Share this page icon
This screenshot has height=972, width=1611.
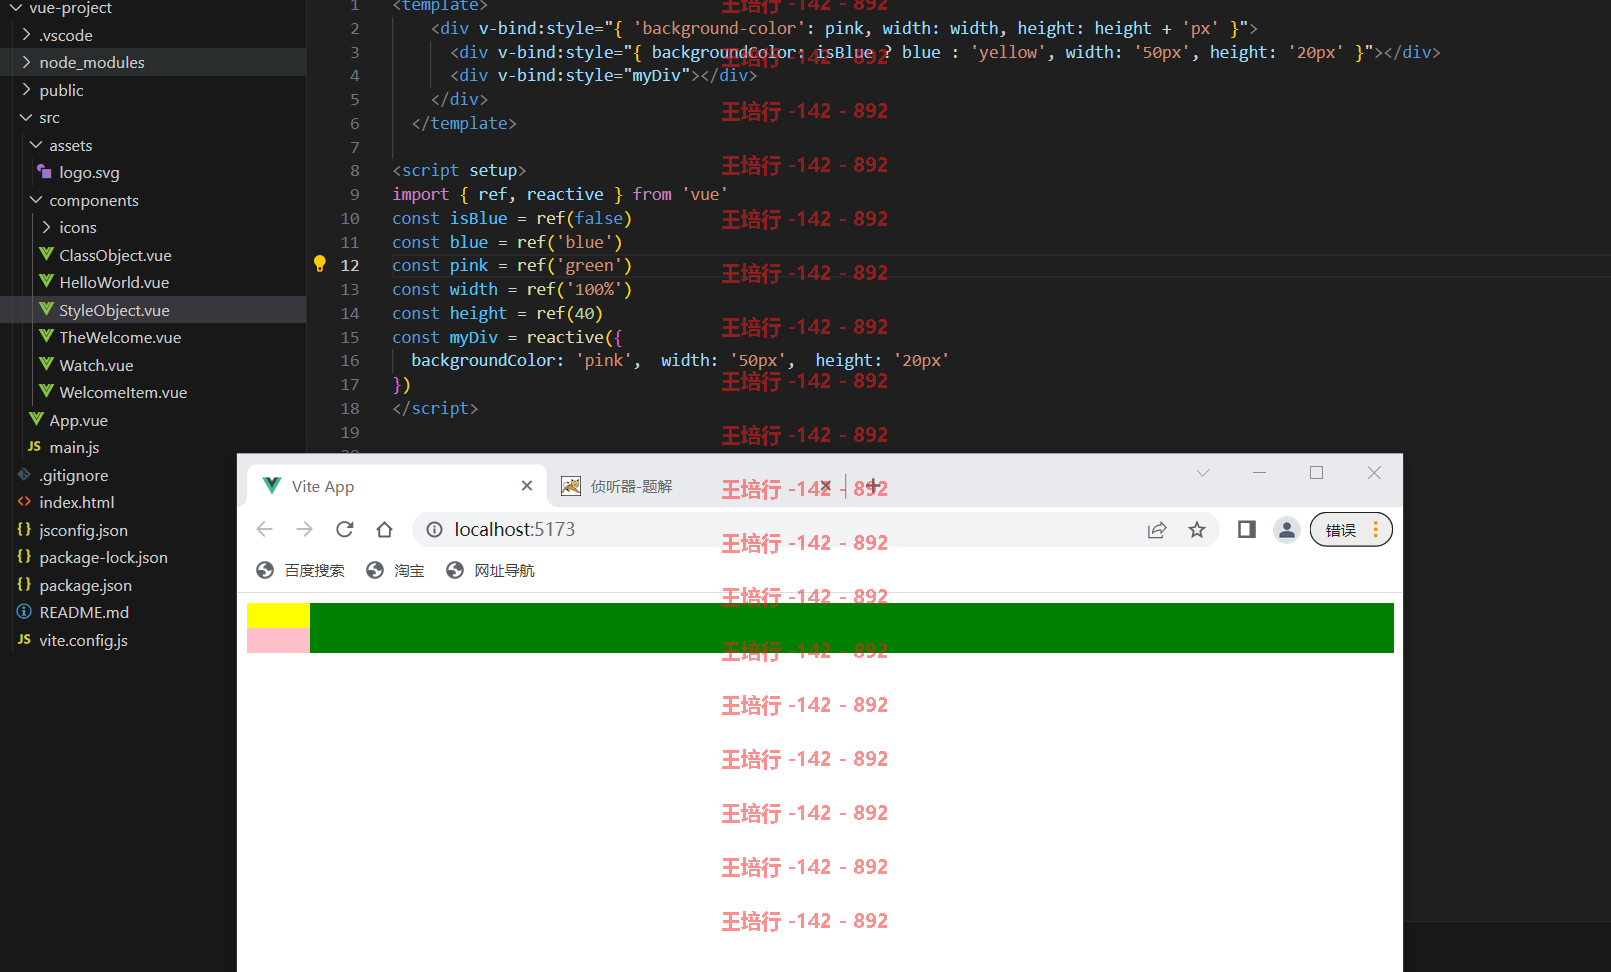1157,529
